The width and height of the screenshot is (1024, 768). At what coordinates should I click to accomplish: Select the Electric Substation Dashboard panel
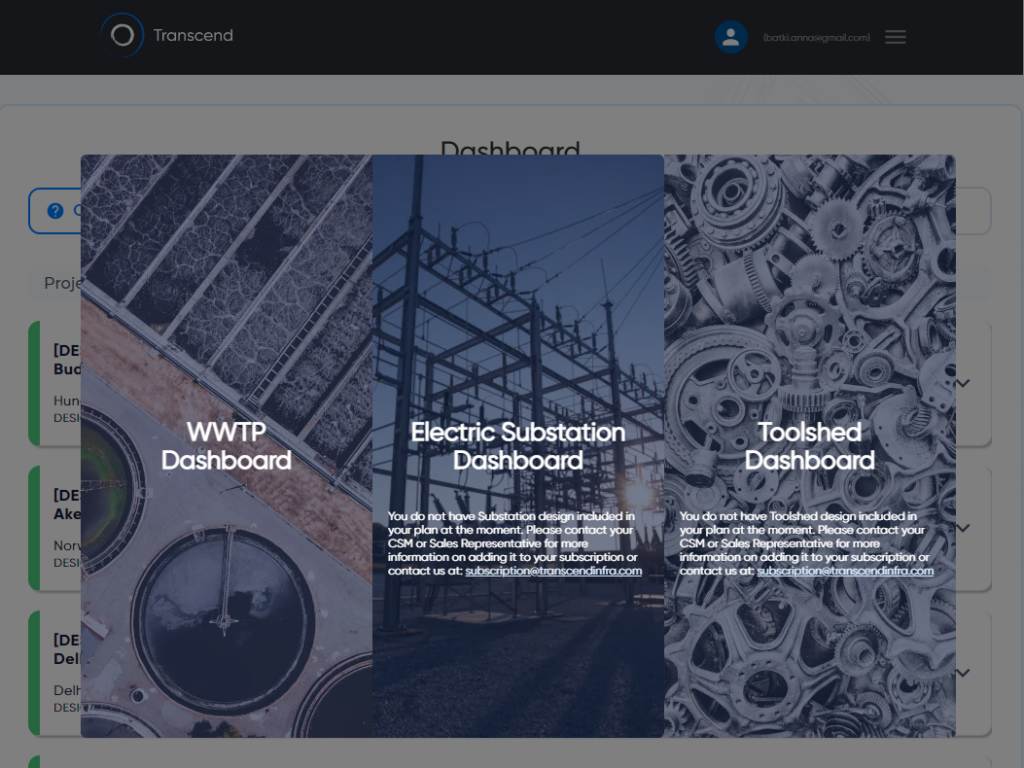518,446
